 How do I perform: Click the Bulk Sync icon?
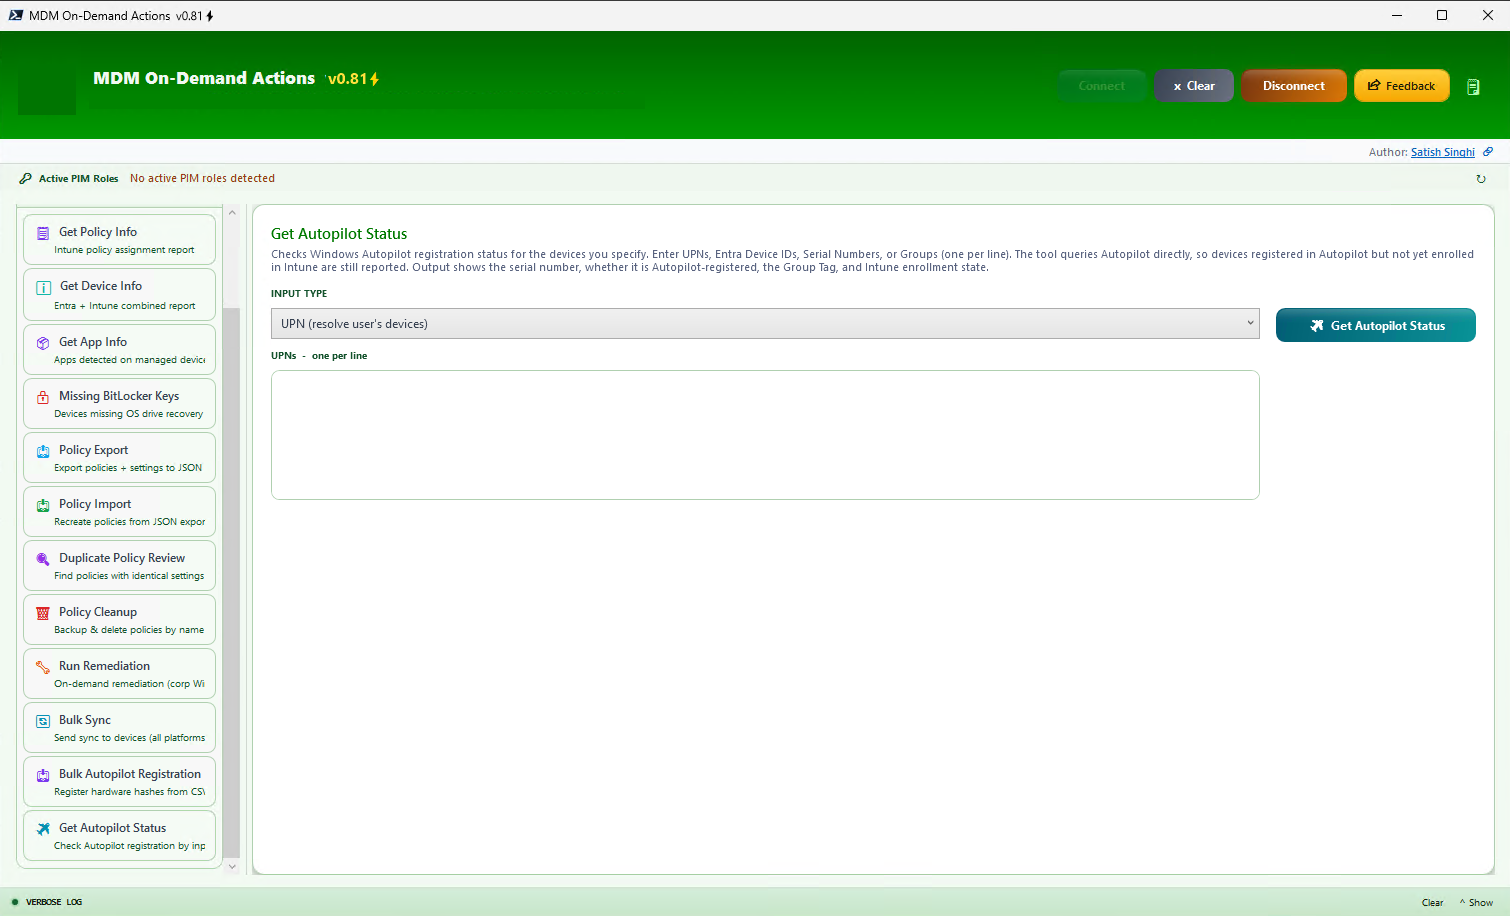43,721
